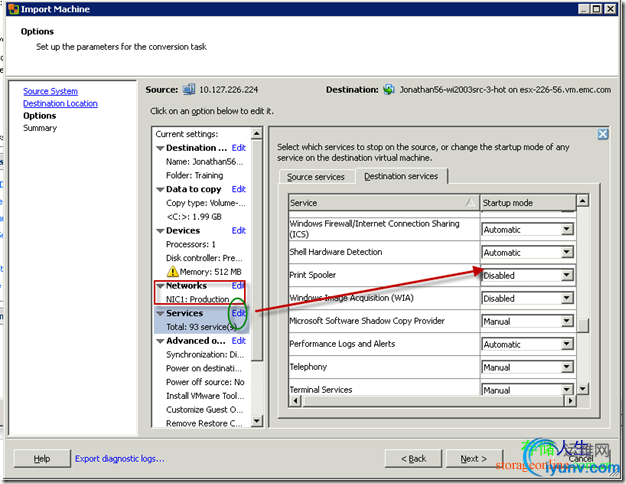Viewport: 626px width, 484px height.
Task: Click the destination VM icon beside Jonathan56
Action: click(x=389, y=89)
